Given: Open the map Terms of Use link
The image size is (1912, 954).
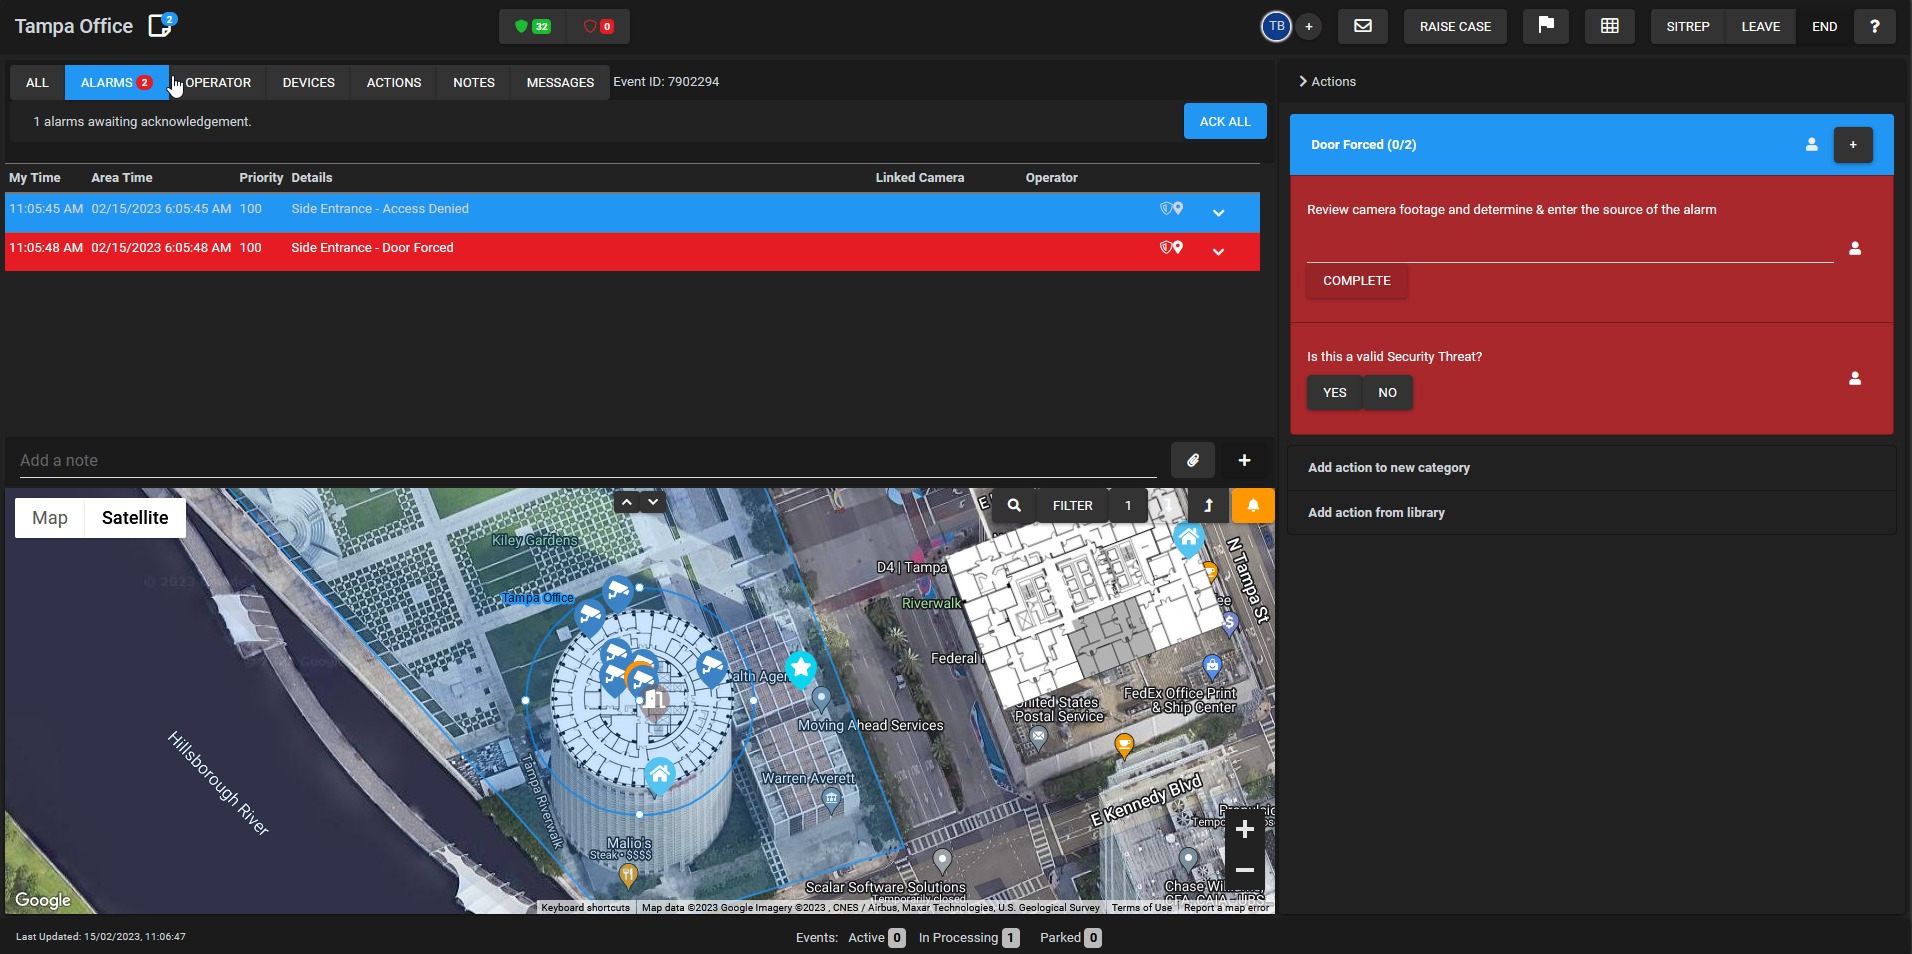Looking at the screenshot, I should [1142, 908].
